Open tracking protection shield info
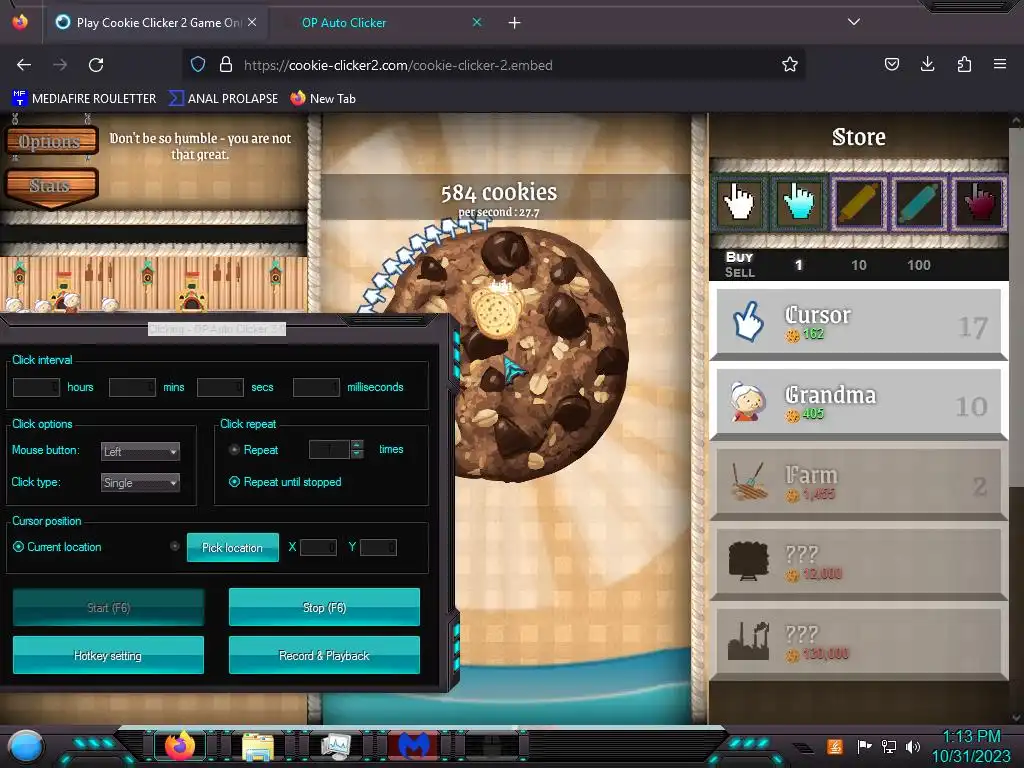Image resolution: width=1024 pixels, height=768 pixels. (198, 64)
